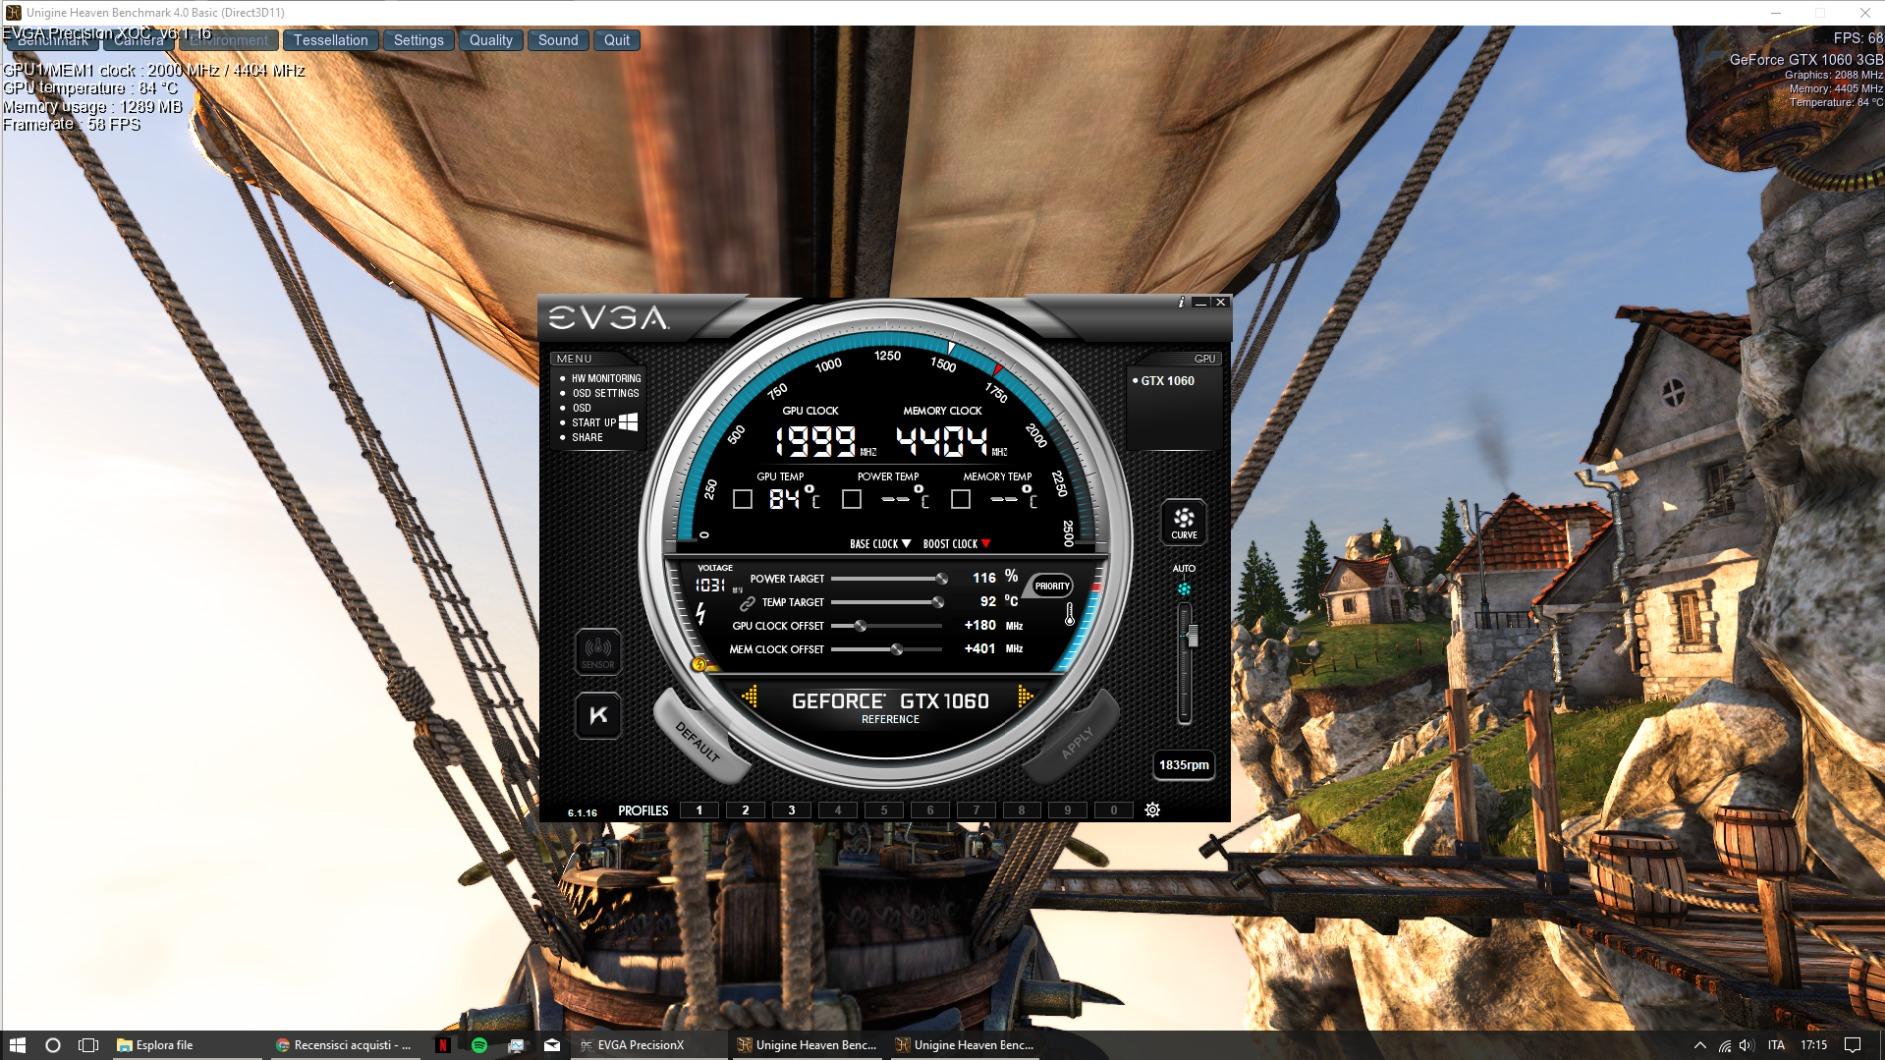The height and width of the screenshot is (1060, 1885).
Task: Click the Apply button
Action: pos(1075,740)
